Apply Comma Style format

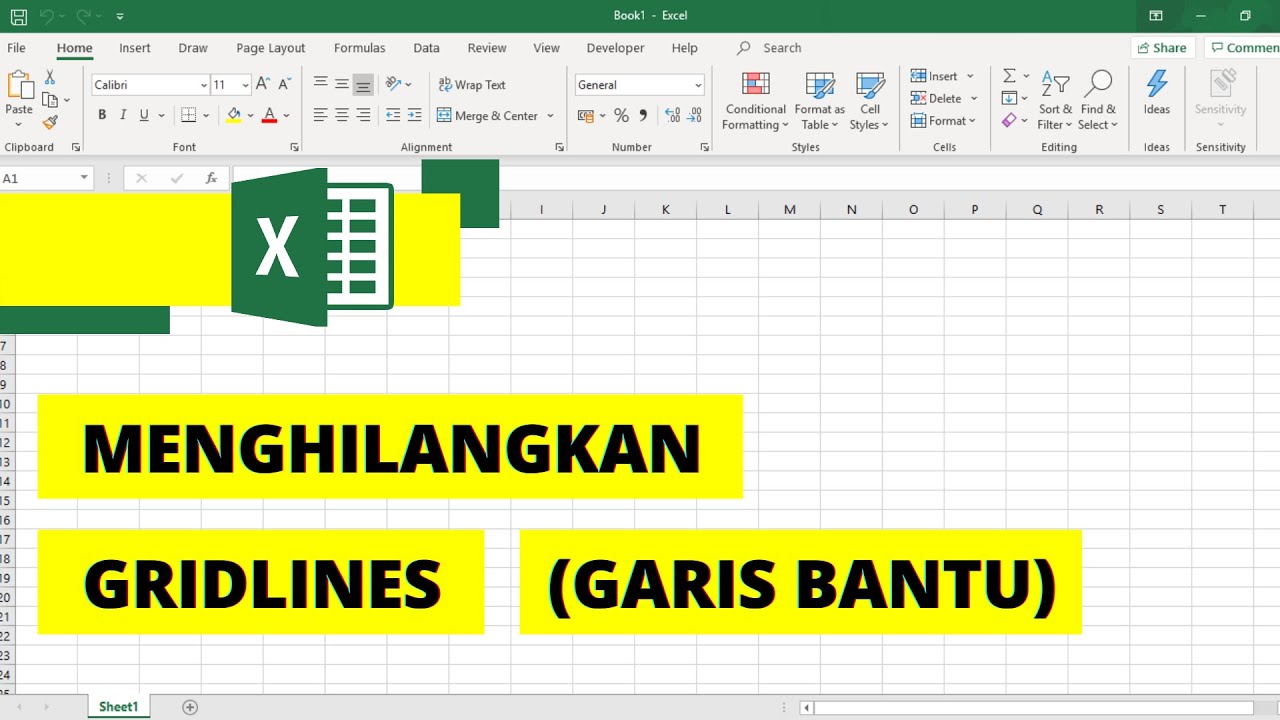(x=643, y=116)
